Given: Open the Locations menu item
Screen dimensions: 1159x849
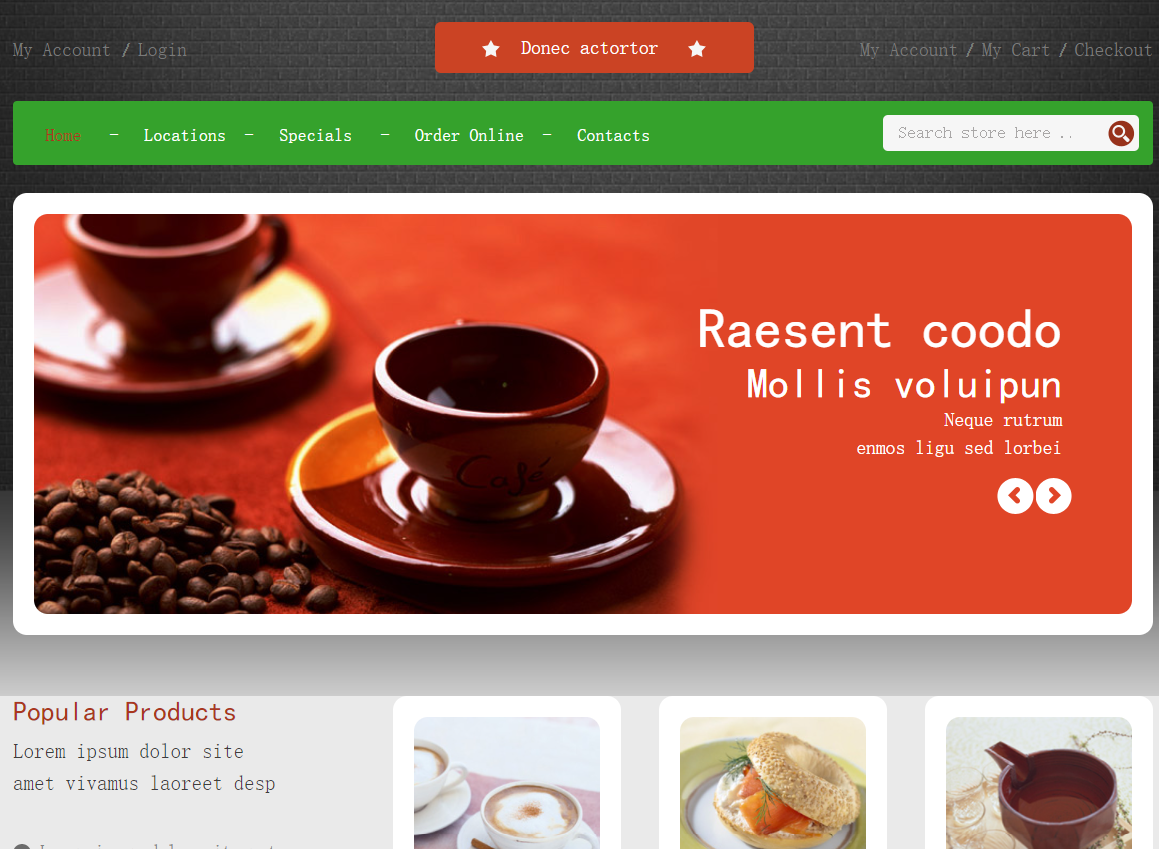Looking at the screenshot, I should coord(185,135).
